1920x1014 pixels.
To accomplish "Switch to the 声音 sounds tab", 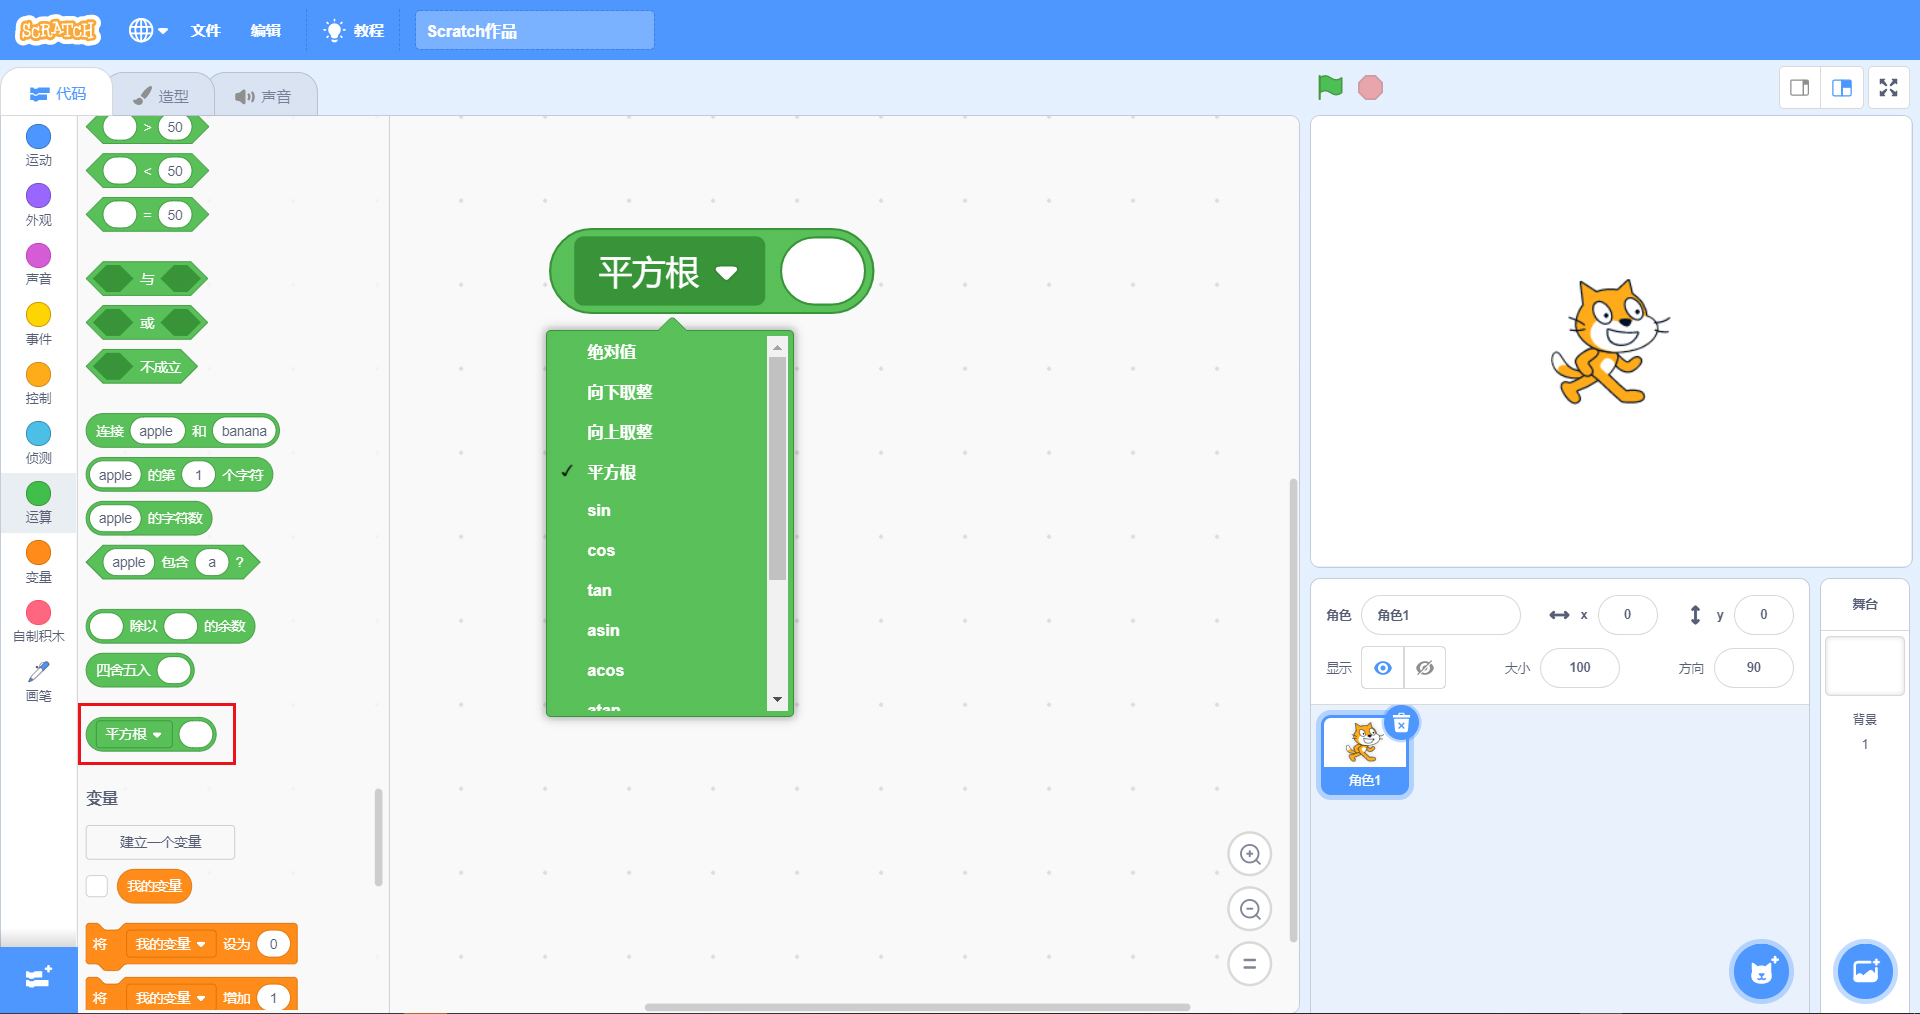I will point(264,96).
